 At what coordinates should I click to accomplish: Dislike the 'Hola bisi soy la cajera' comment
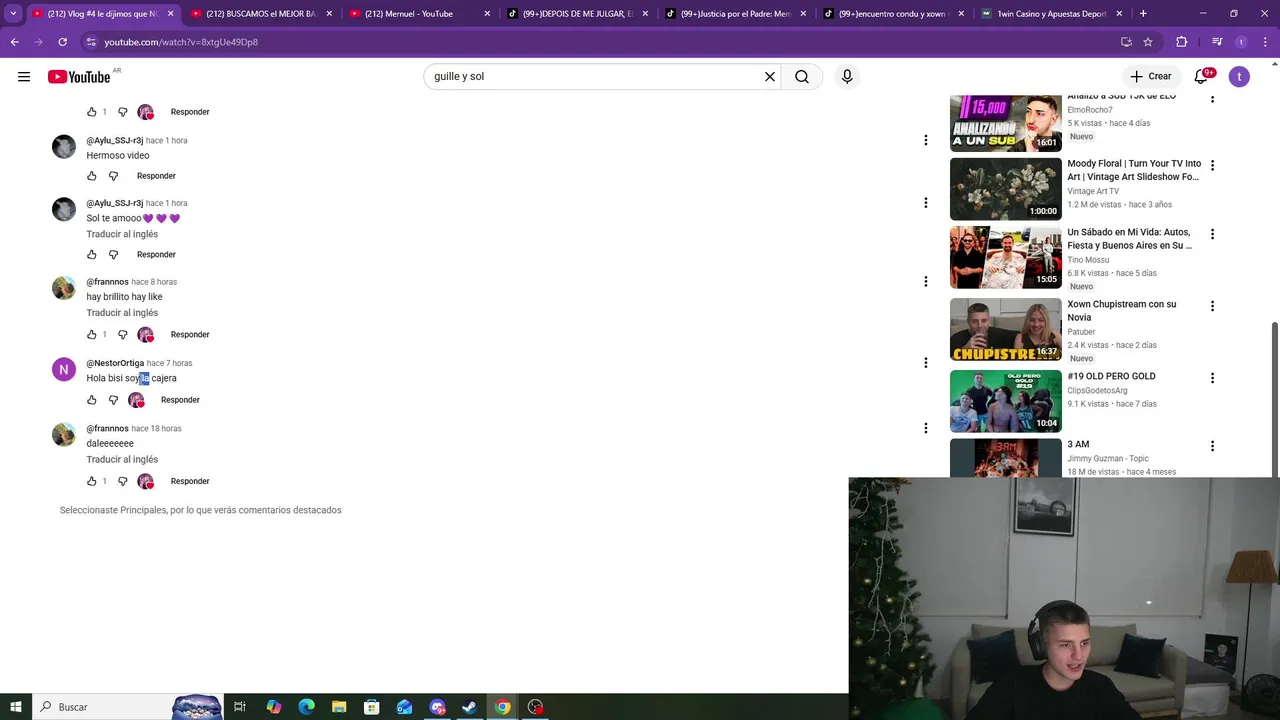point(113,400)
